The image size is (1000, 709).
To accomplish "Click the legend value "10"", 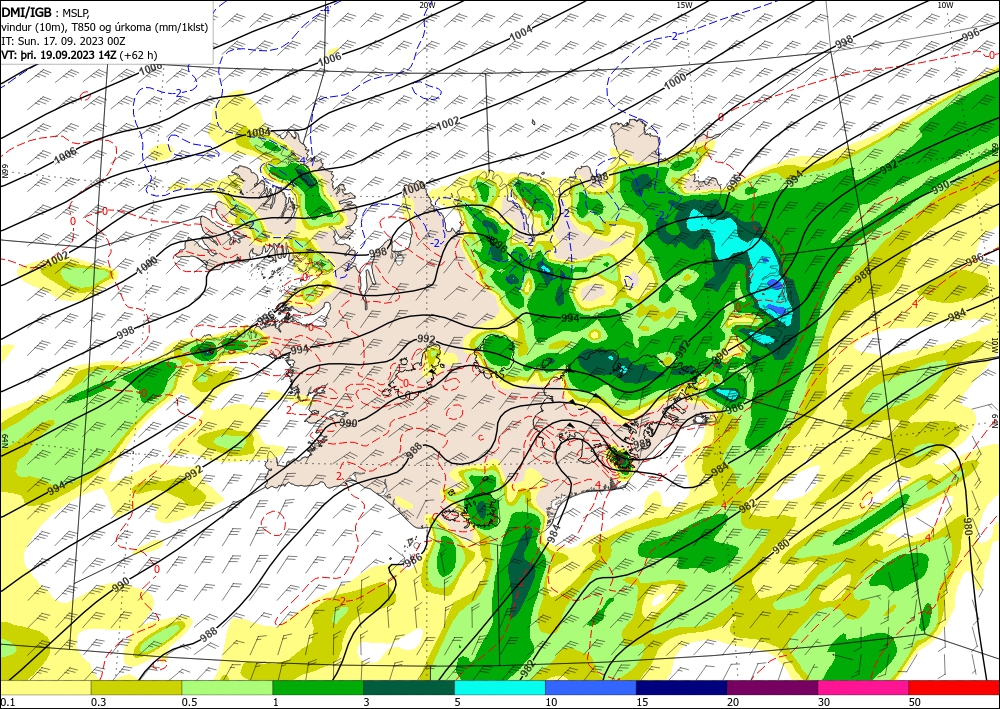I will 551,702.
